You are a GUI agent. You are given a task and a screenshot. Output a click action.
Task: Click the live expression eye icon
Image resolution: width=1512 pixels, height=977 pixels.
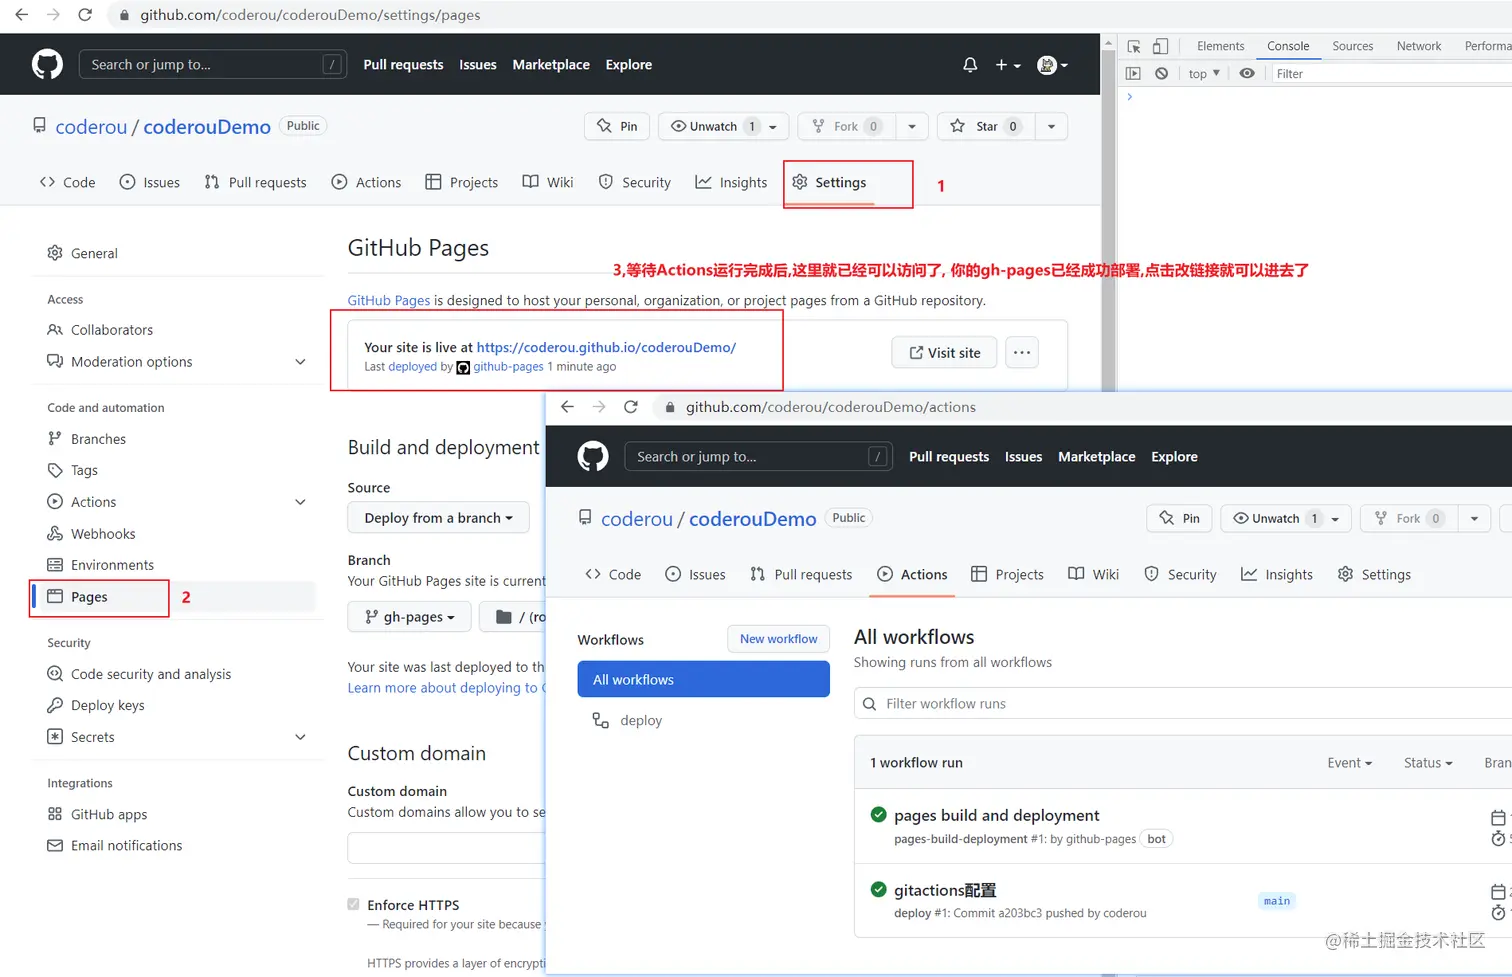(1247, 73)
